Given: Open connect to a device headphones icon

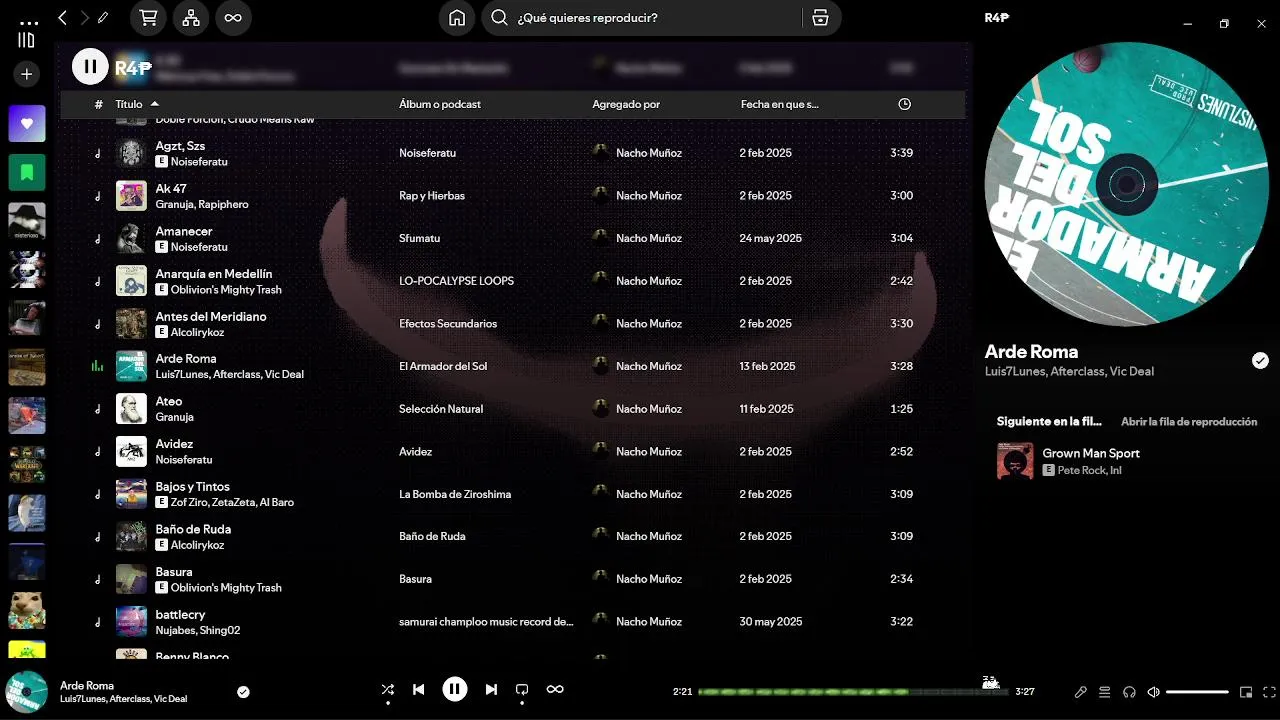Looking at the screenshot, I should tap(1129, 692).
